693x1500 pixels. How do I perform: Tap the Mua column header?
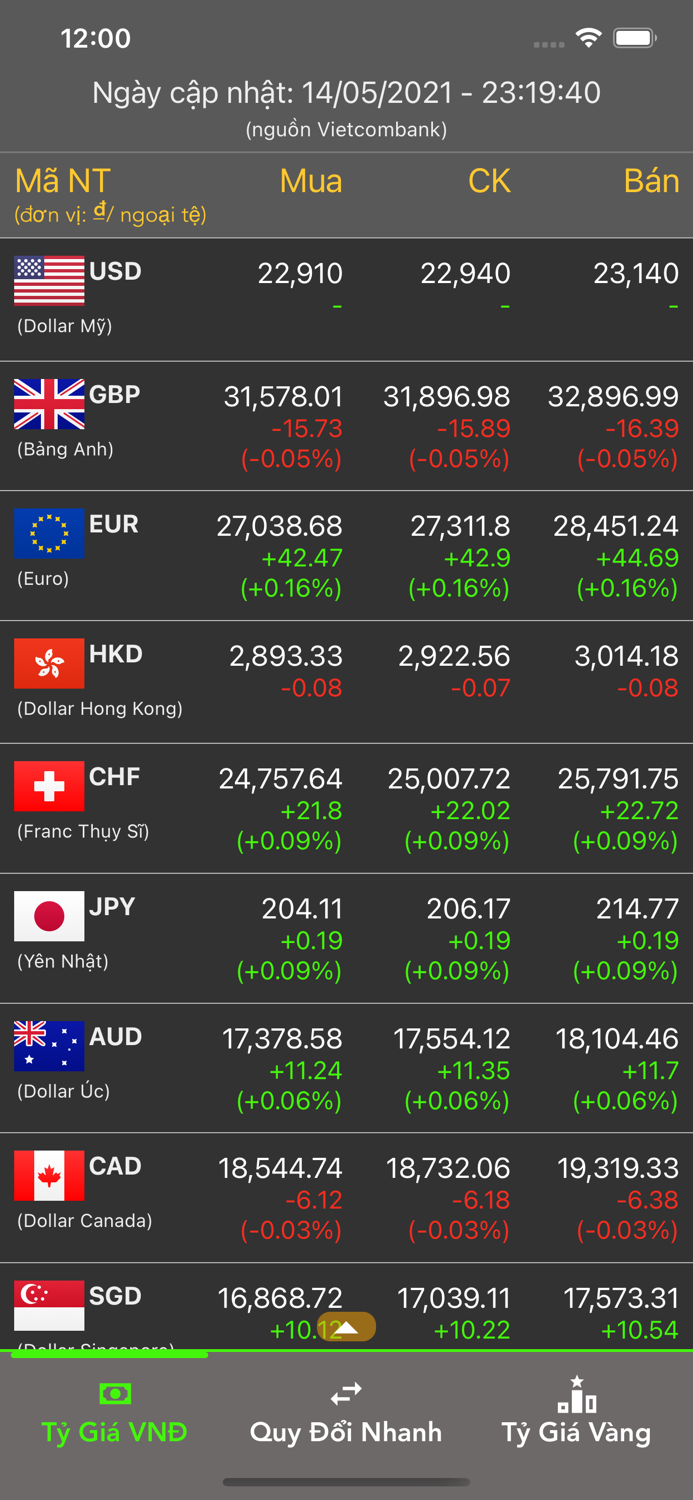tap(311, 181)
